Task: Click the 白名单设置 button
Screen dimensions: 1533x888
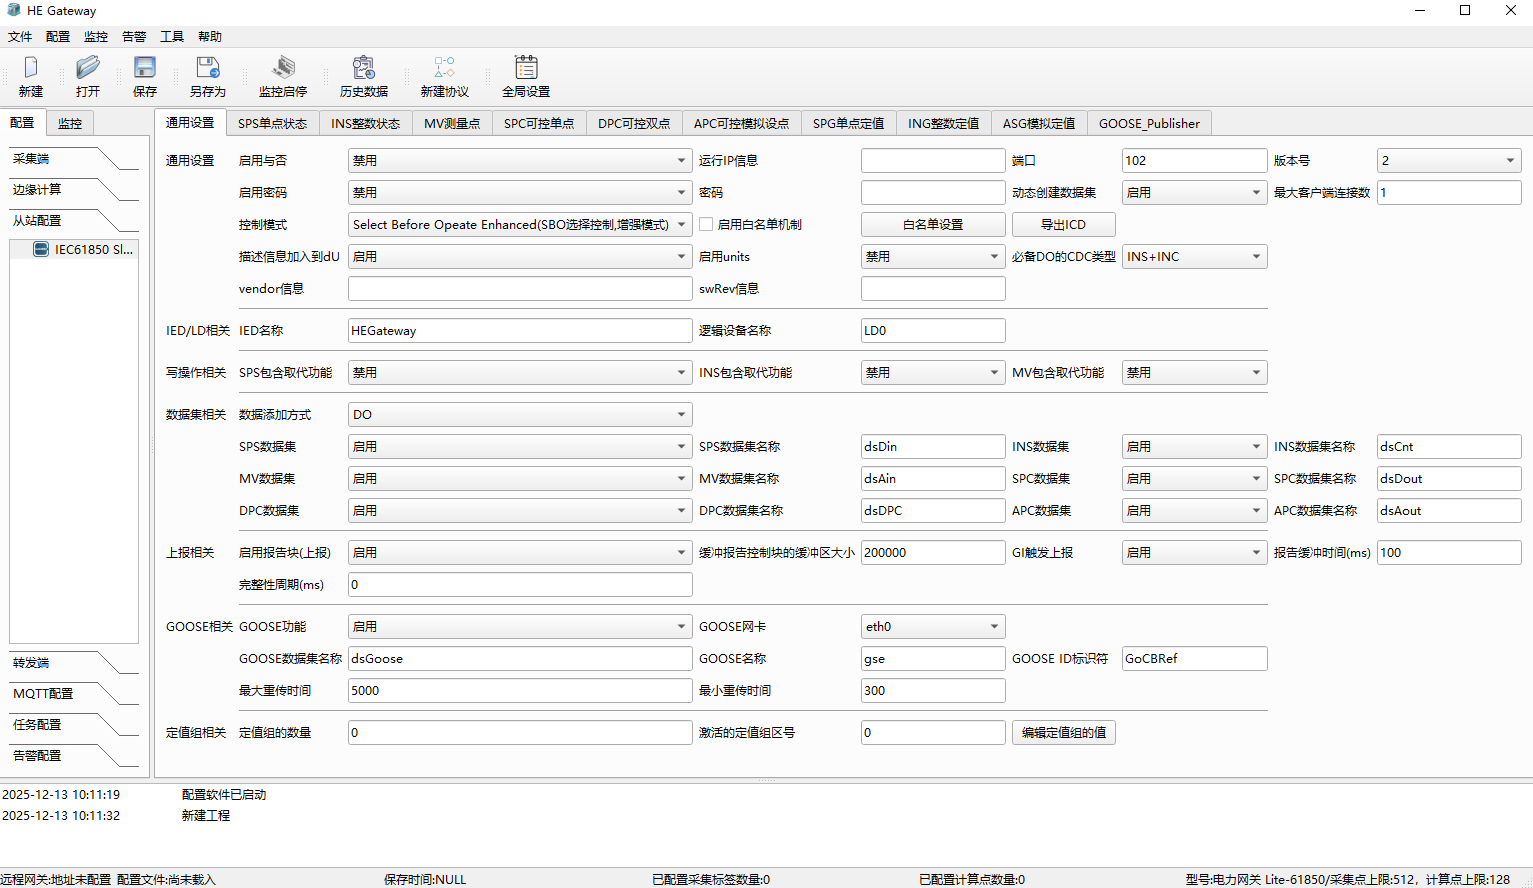Action: (x=932, y=225)
